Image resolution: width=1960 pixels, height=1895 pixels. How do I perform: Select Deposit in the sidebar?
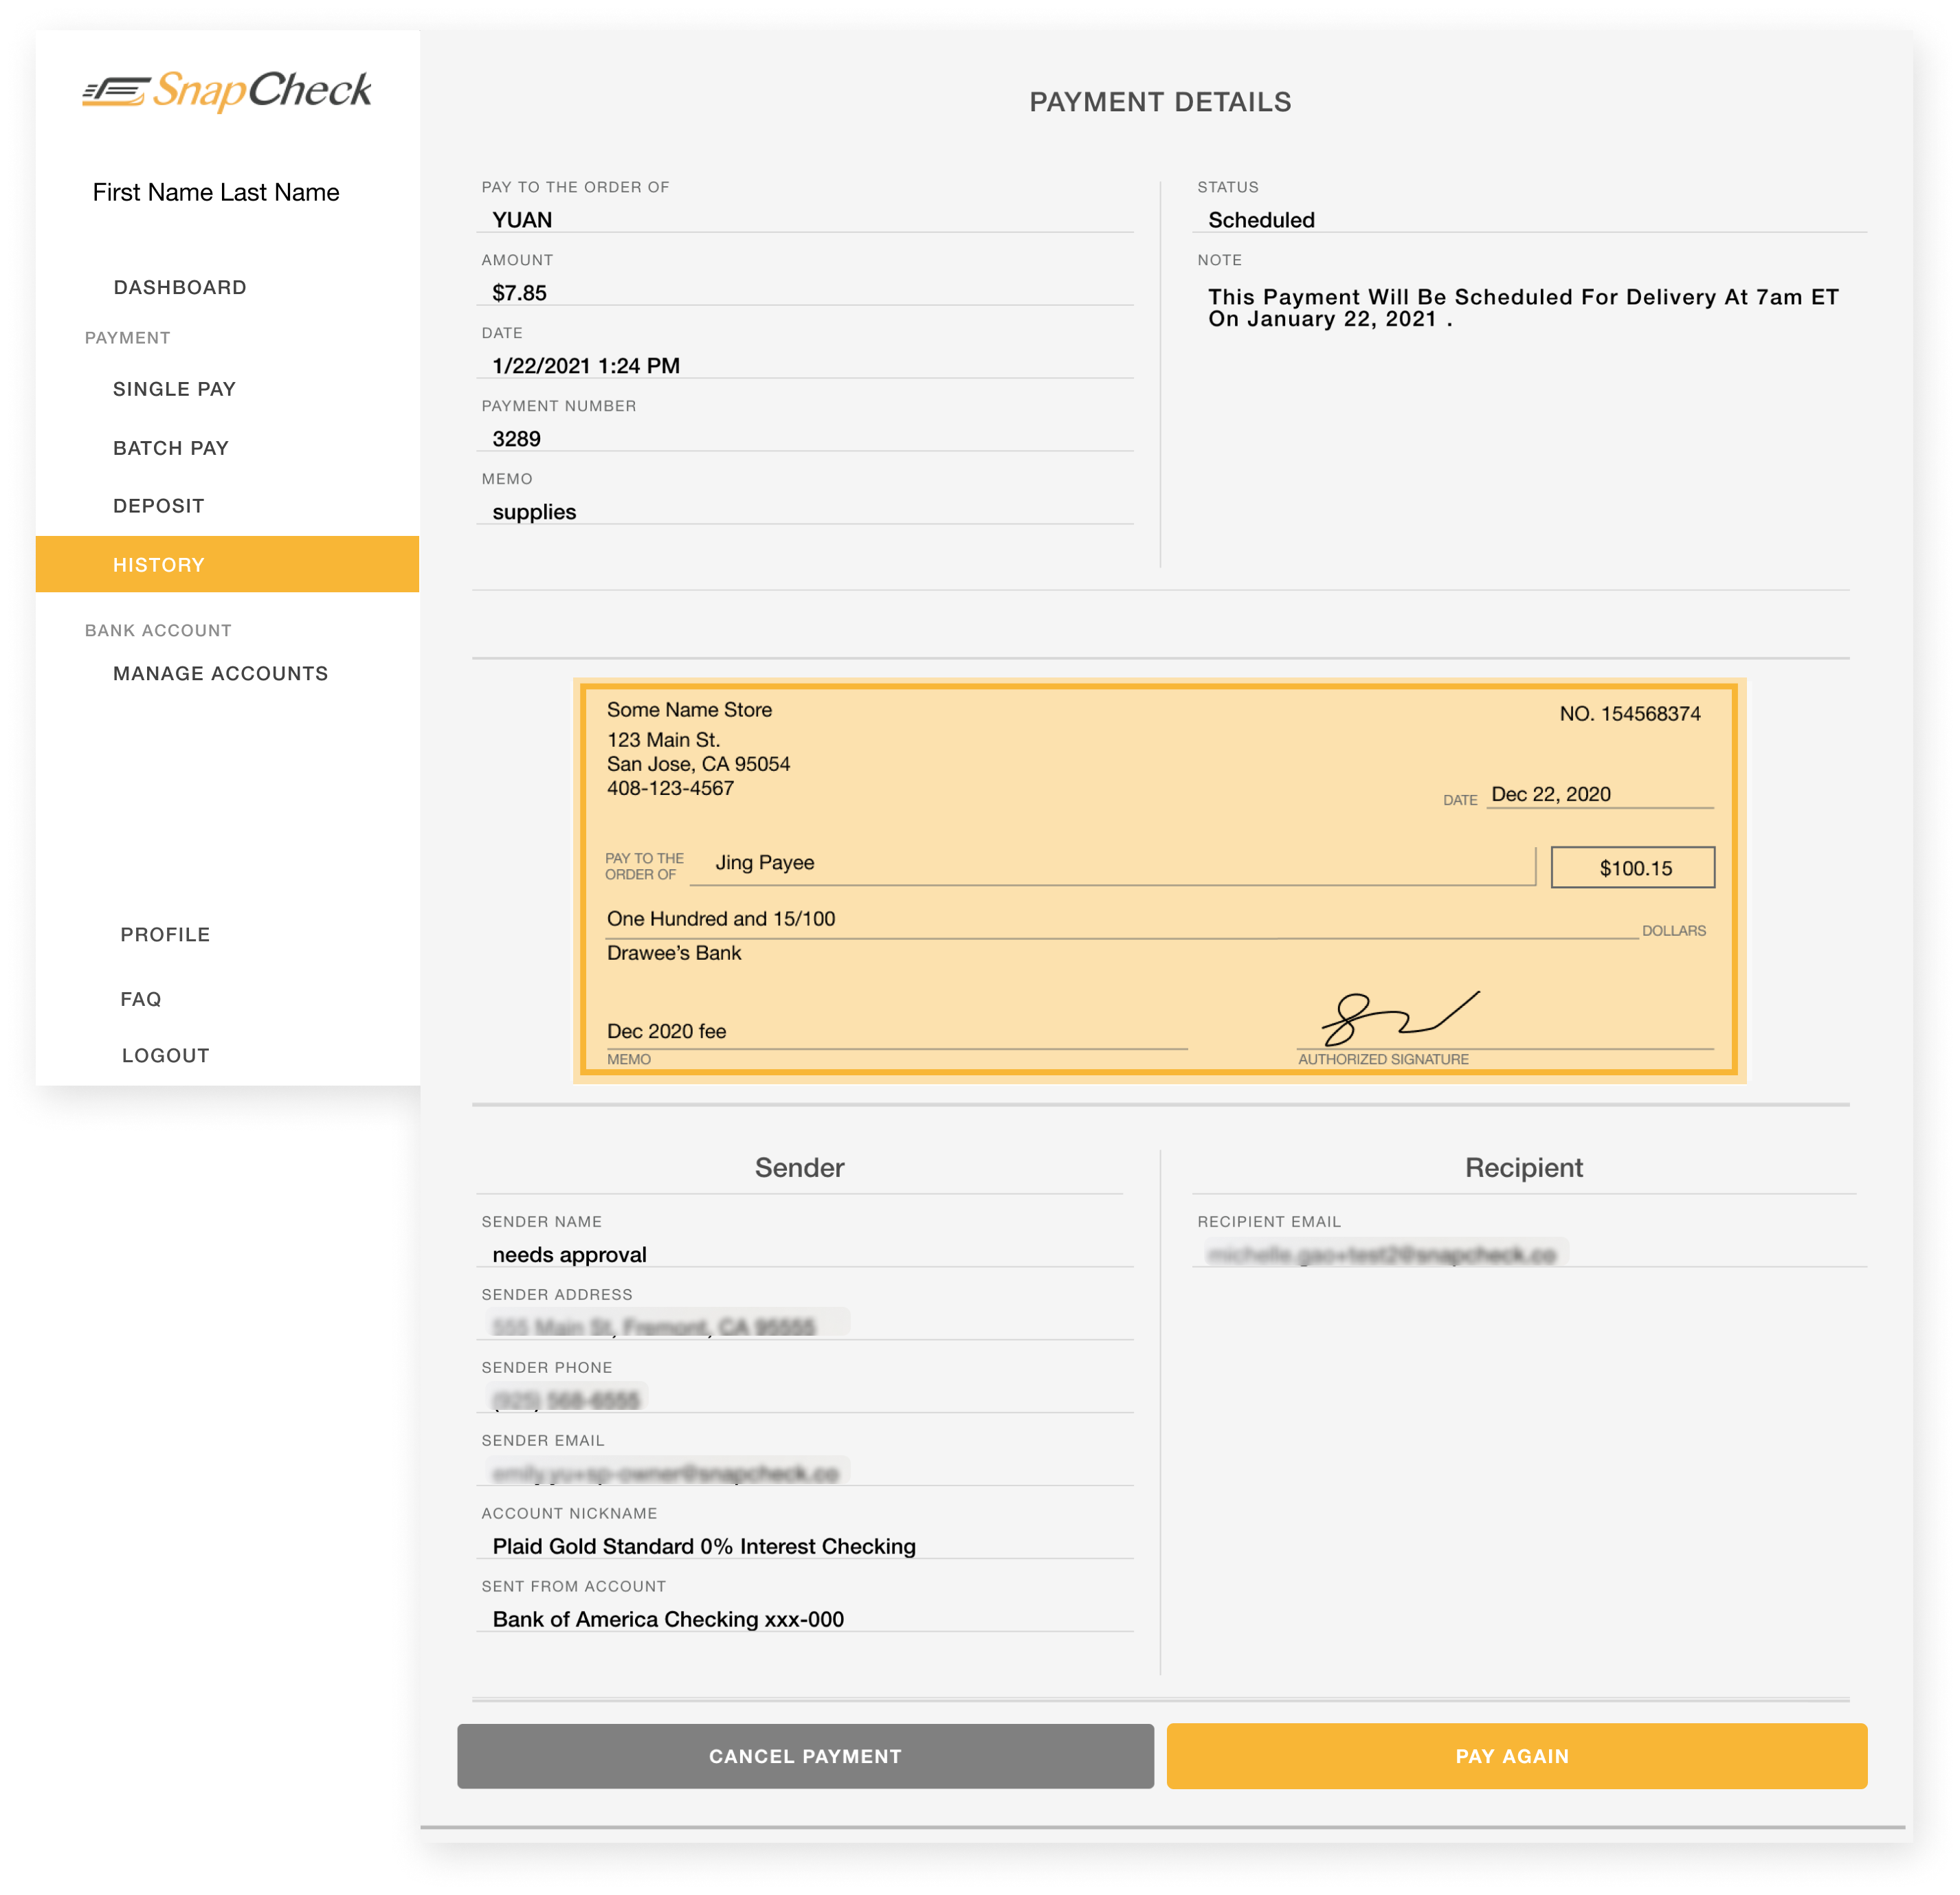158,506
